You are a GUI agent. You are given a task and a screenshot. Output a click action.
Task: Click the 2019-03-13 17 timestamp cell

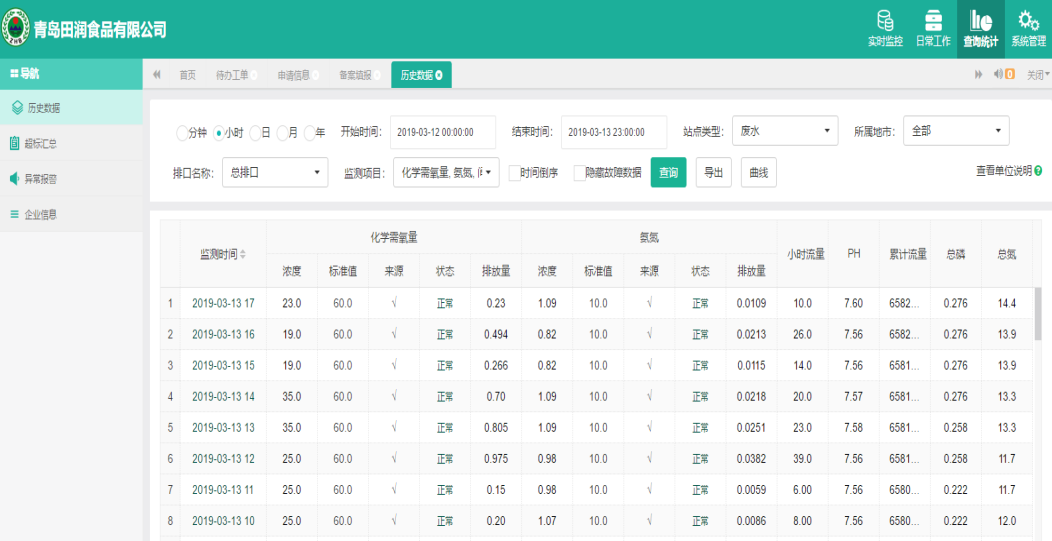[223, 303]
